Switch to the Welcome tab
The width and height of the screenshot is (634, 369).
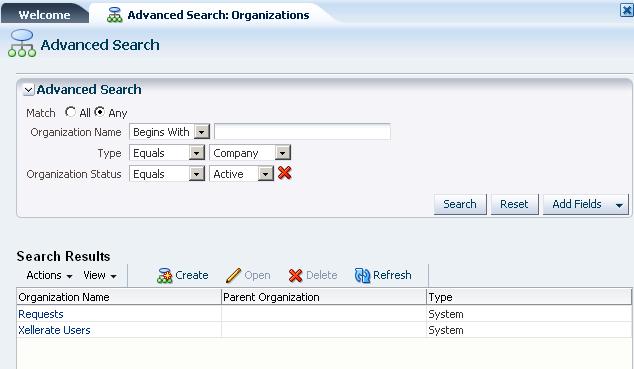coord(44,15)
